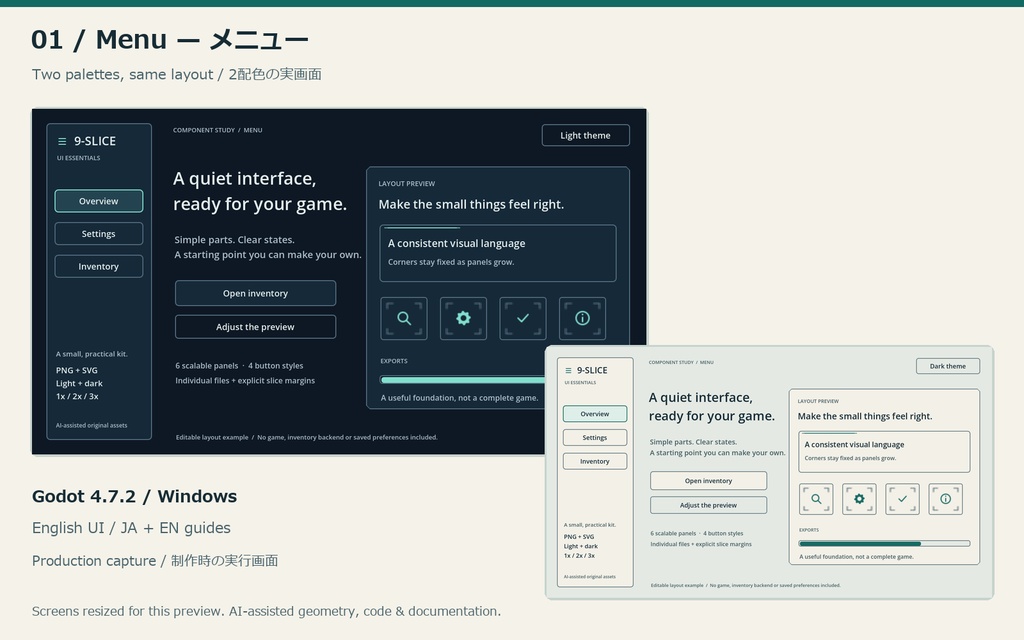Screen dimensions: 1024x640
Task: Open the hamburger menu in dark sidebar
Action: tap(62, 141)
